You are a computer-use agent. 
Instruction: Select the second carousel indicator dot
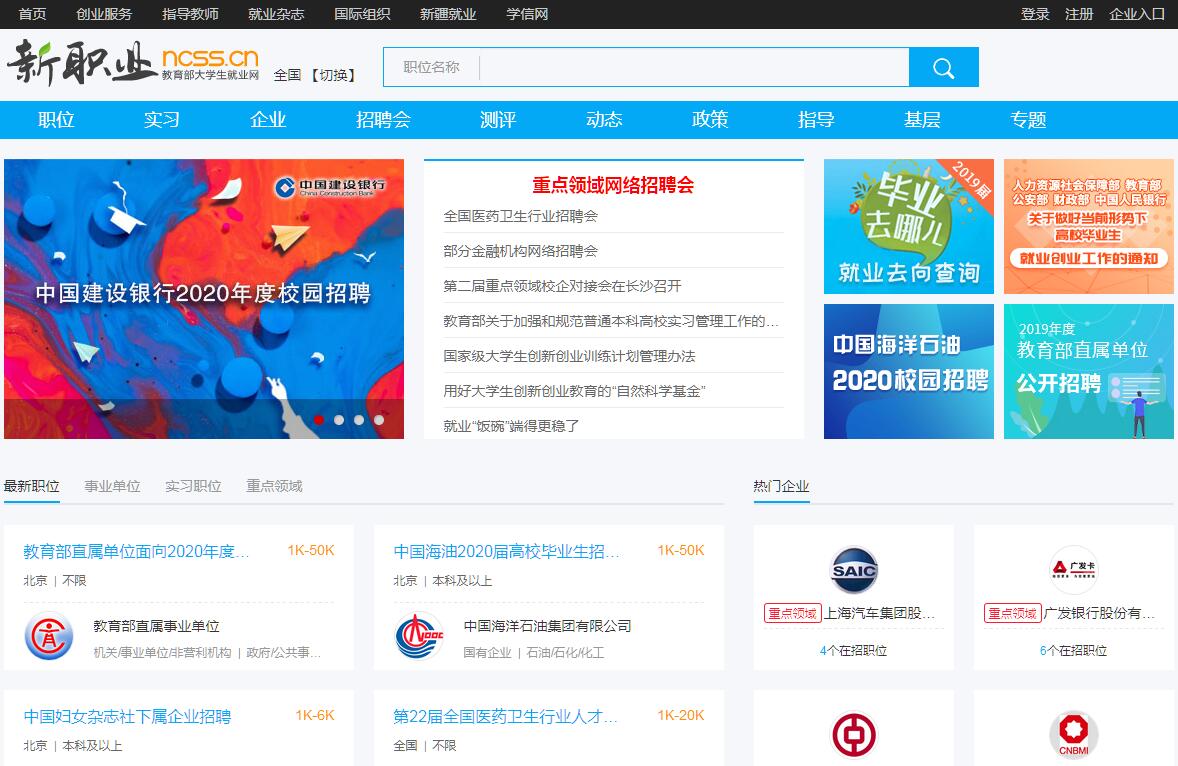[x=339, y=420]
